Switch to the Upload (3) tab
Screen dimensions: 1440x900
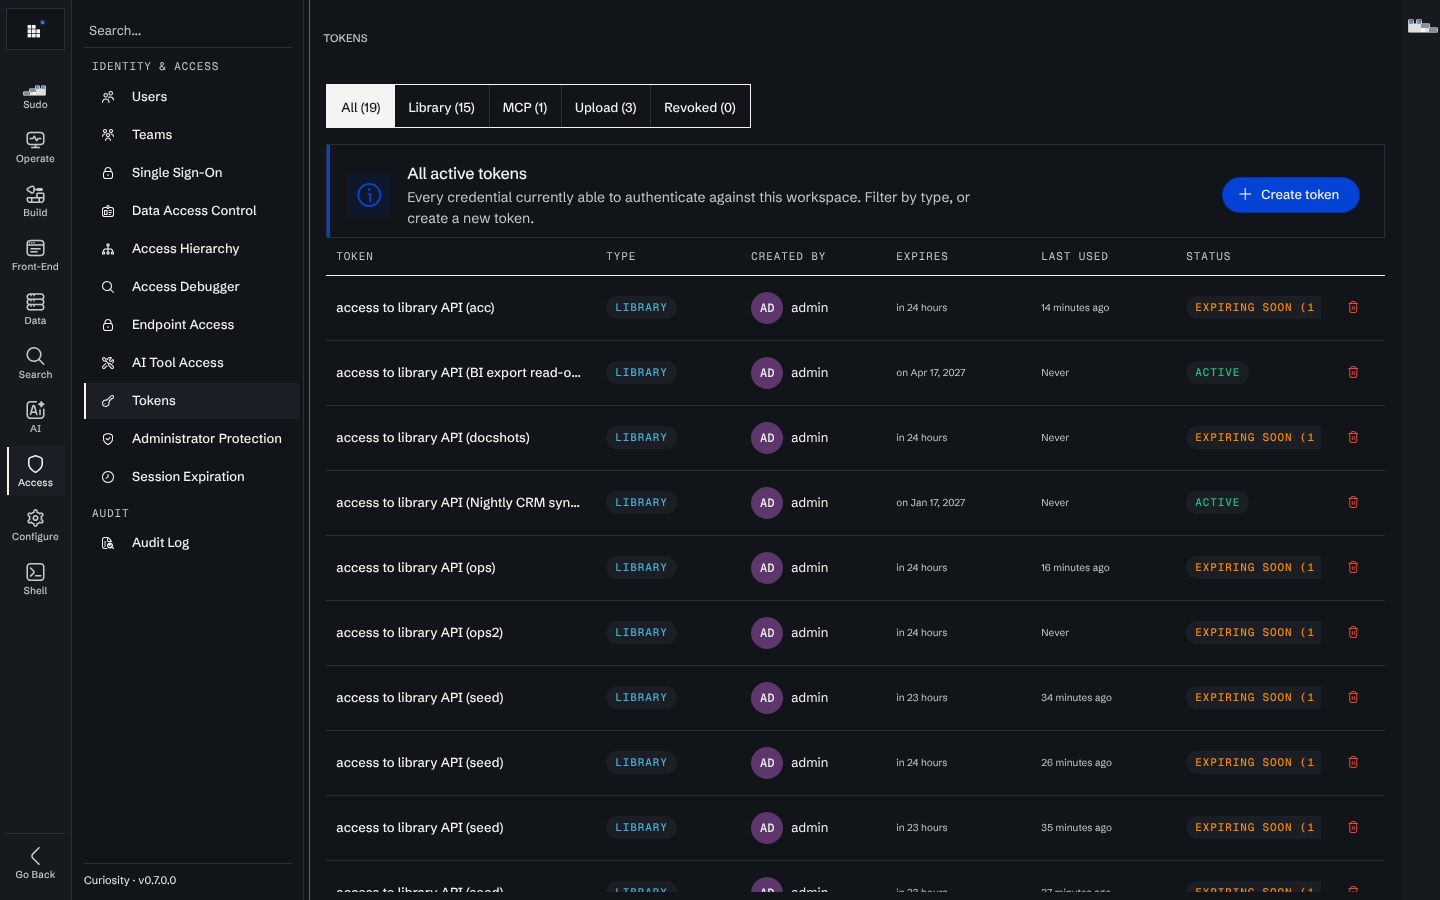pos(605,107)
